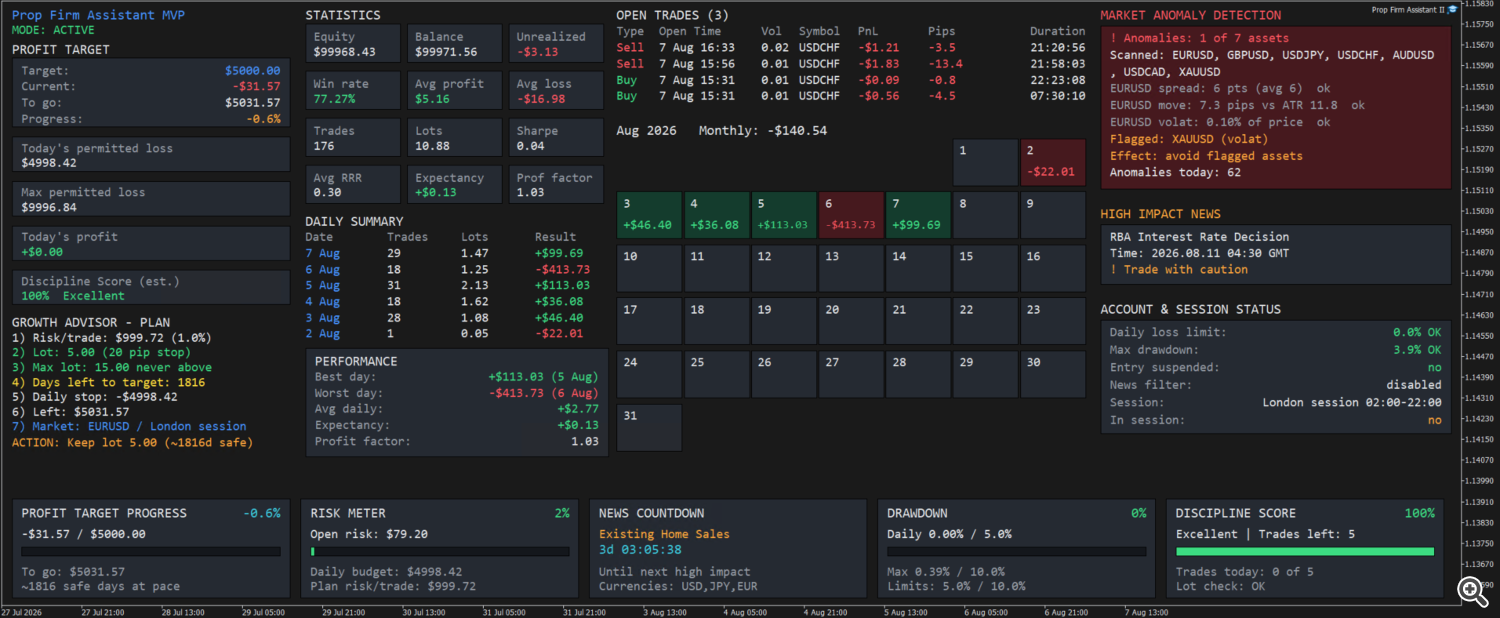Click the Unrealized -$3.13 tile
The image size is (1500, 618).
tap(556, 43)
